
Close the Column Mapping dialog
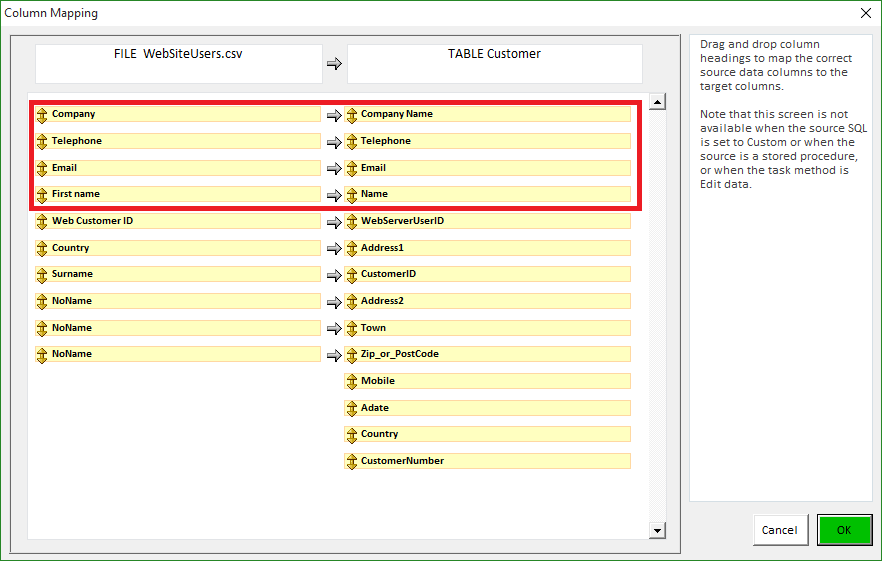pyautogui.click(x=865, y=14)
